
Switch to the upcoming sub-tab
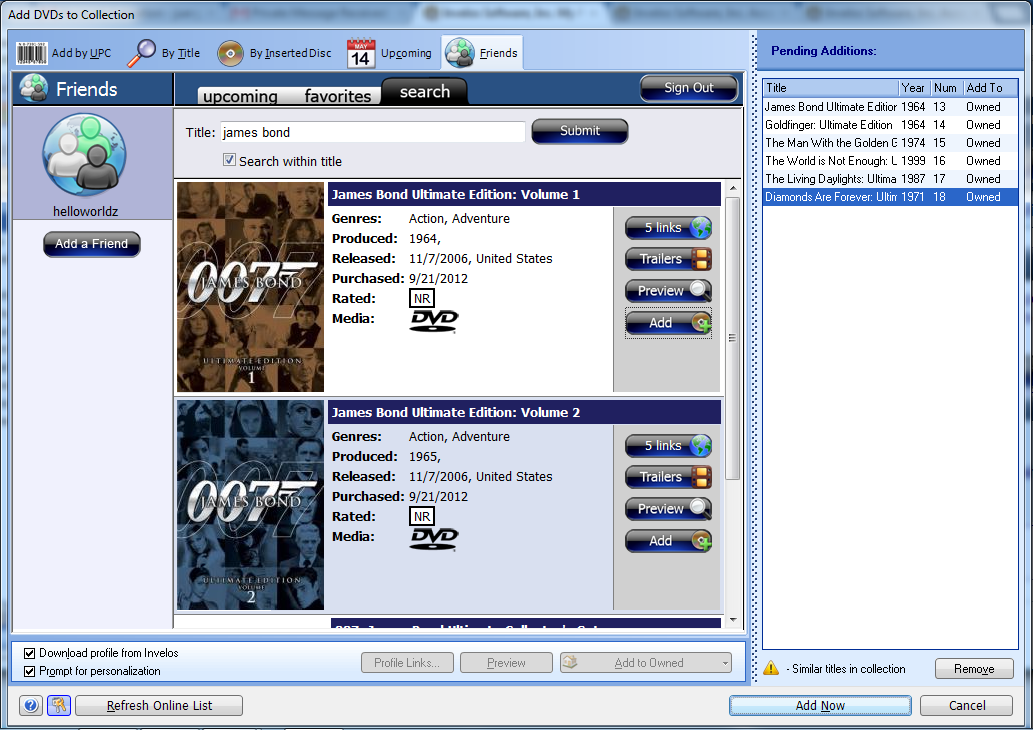tap(240, 96)
